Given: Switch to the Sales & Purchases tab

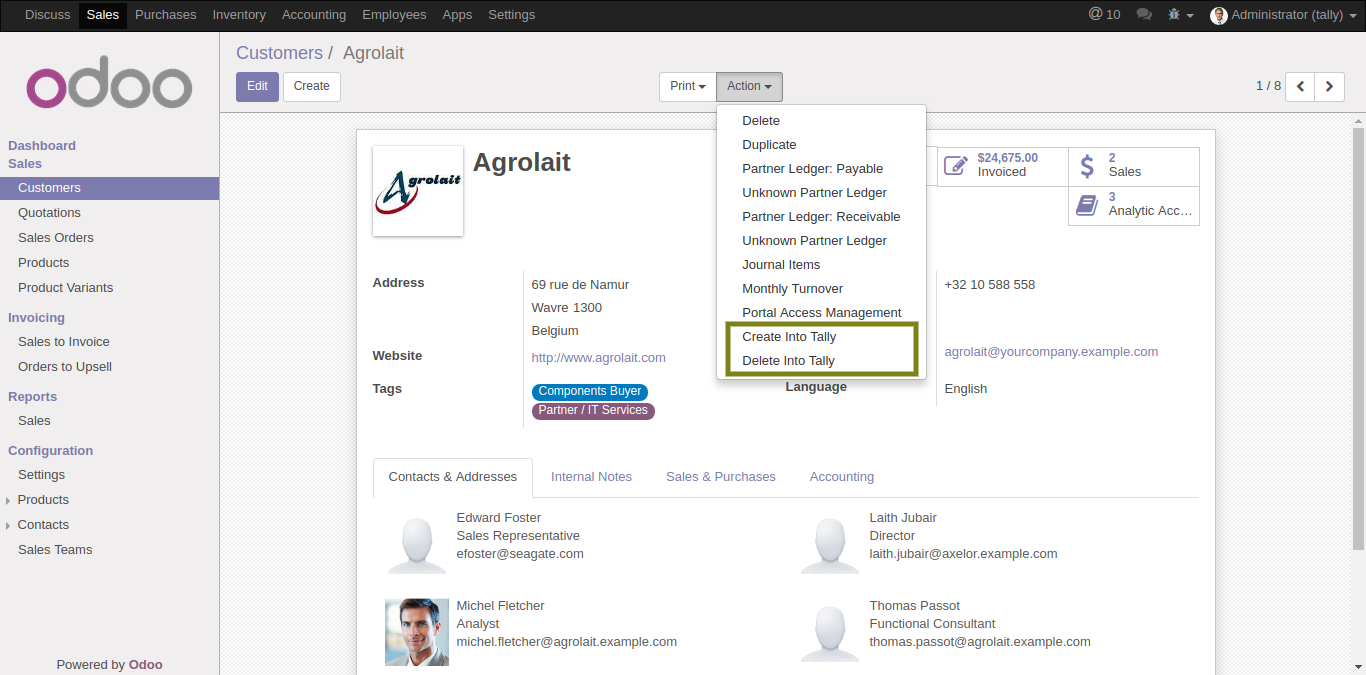Looking at the screenshot, I should click(721, 477).
